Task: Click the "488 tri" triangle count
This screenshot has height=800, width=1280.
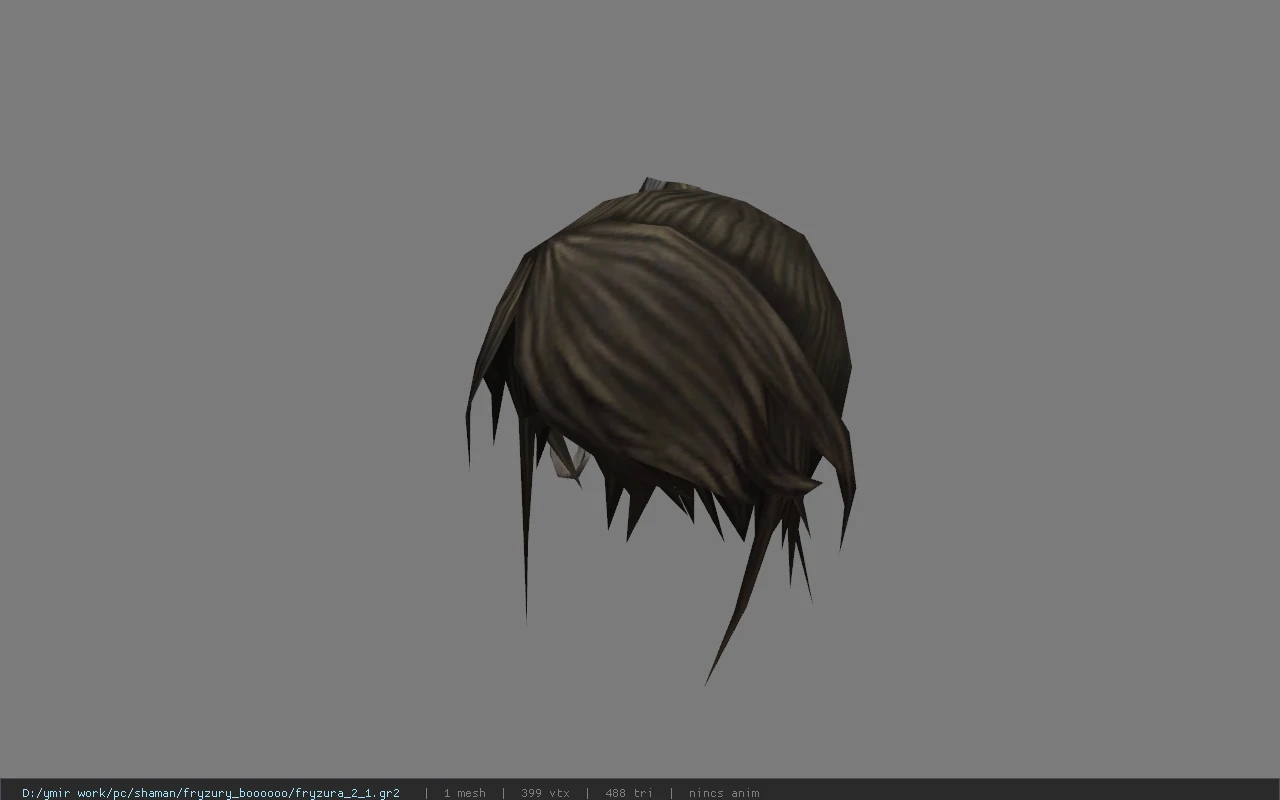Action: pos(629,793)
